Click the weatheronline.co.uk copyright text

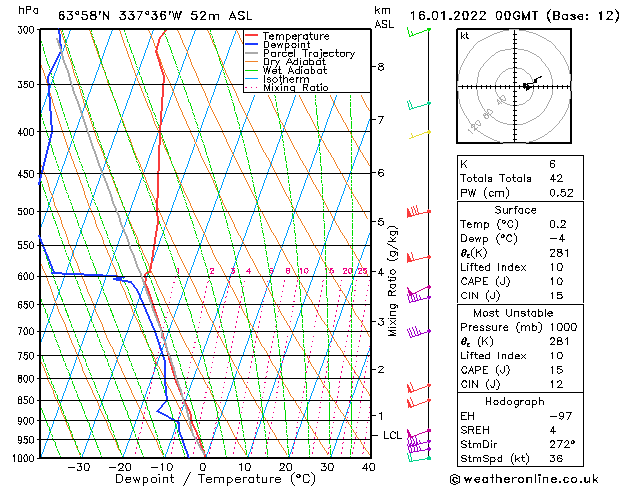pos(525,479)
